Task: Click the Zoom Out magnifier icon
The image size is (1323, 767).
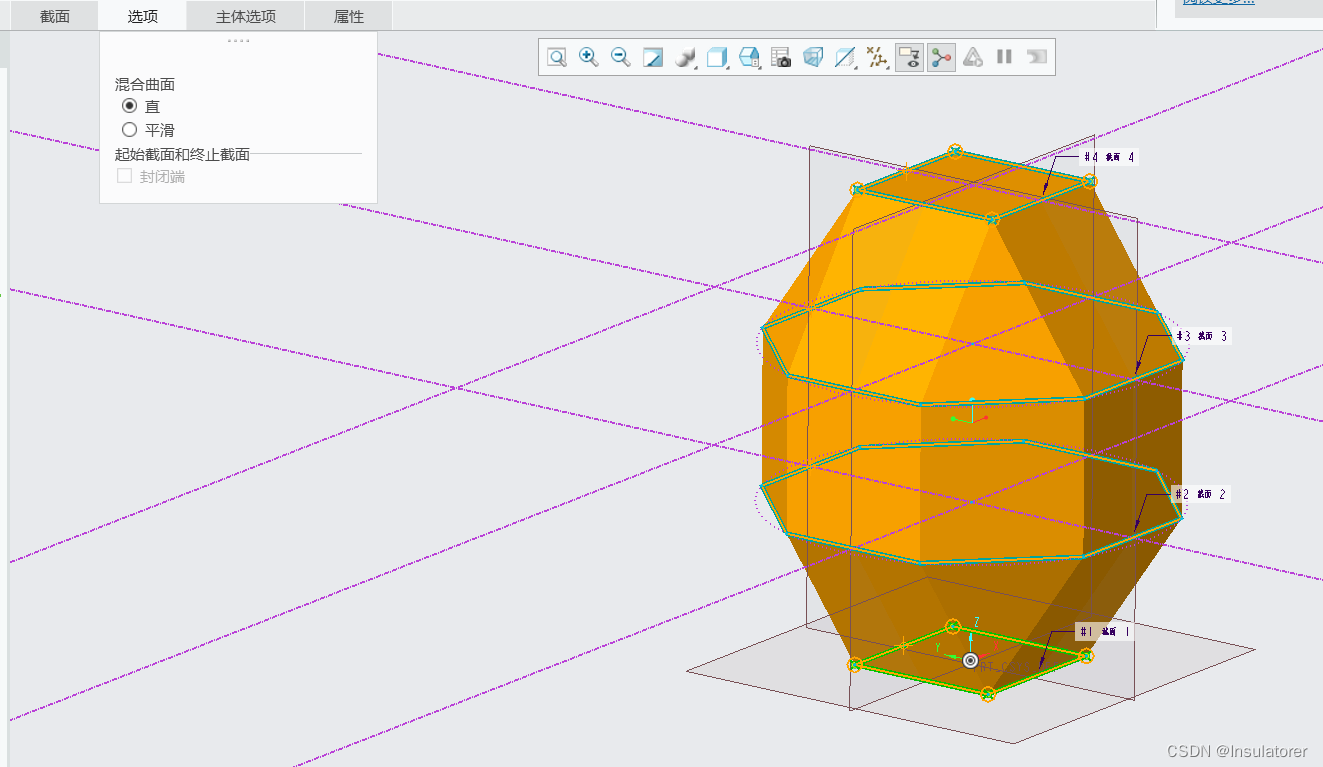Action: point(621,58)
